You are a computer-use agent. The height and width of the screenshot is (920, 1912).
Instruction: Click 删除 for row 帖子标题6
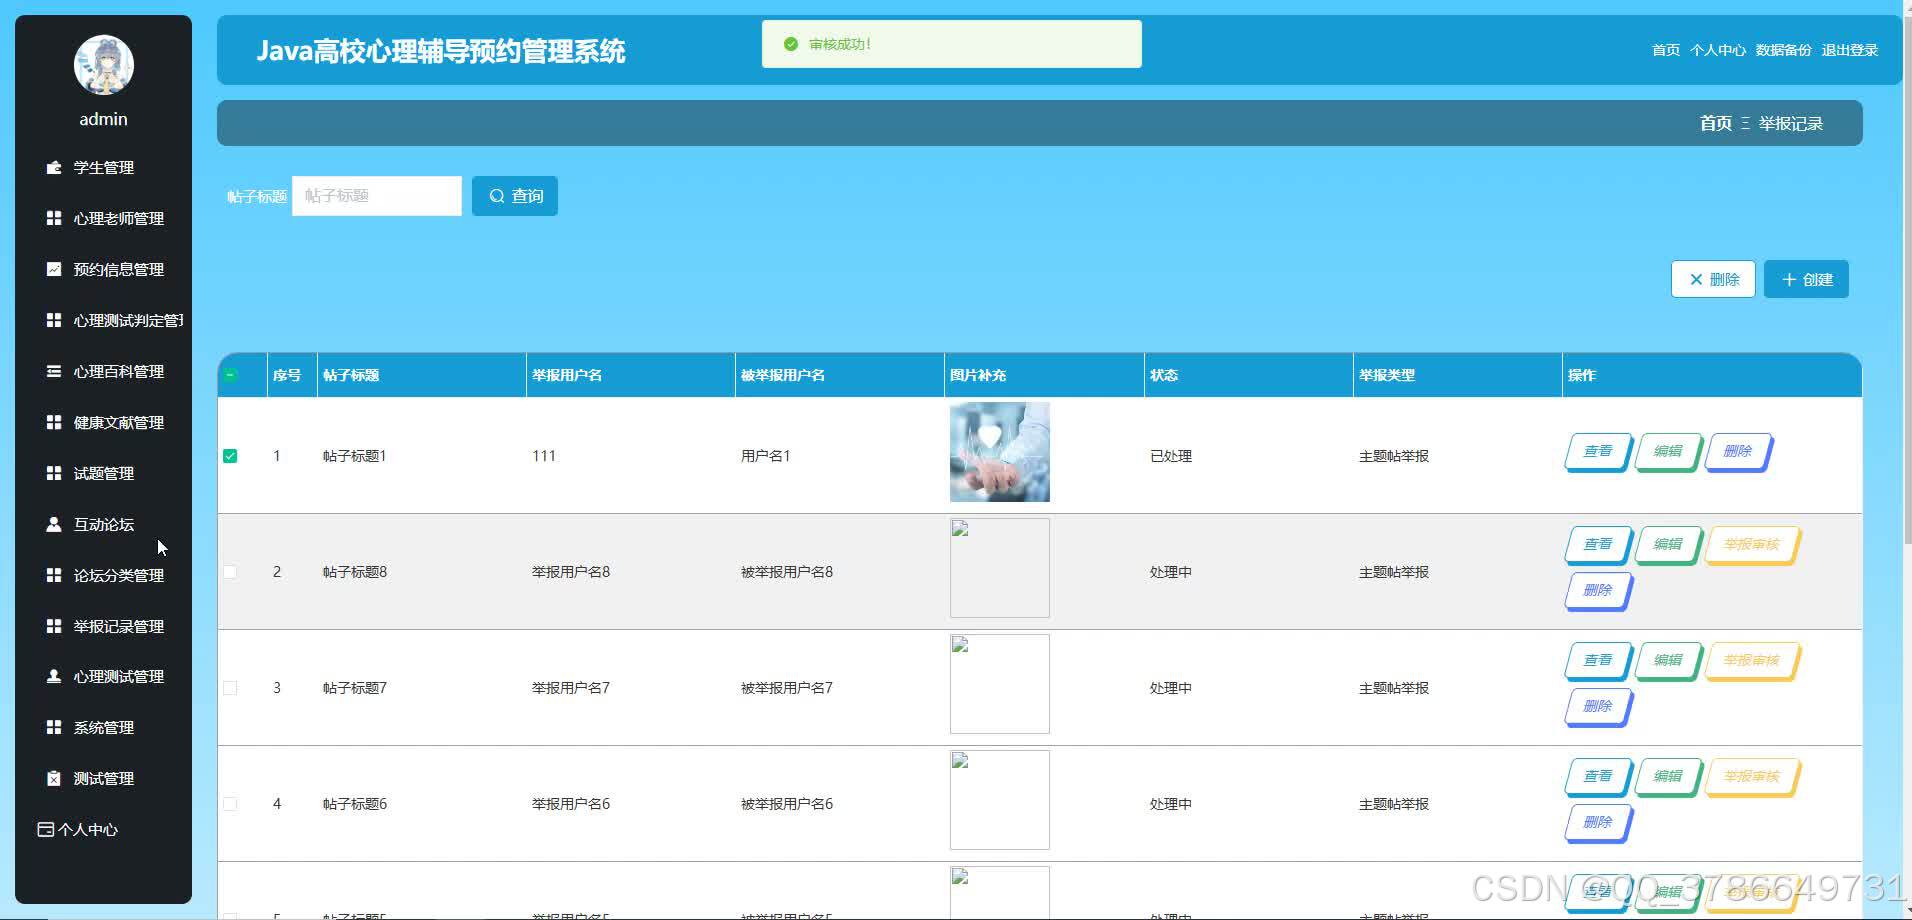coord(1598,822)
